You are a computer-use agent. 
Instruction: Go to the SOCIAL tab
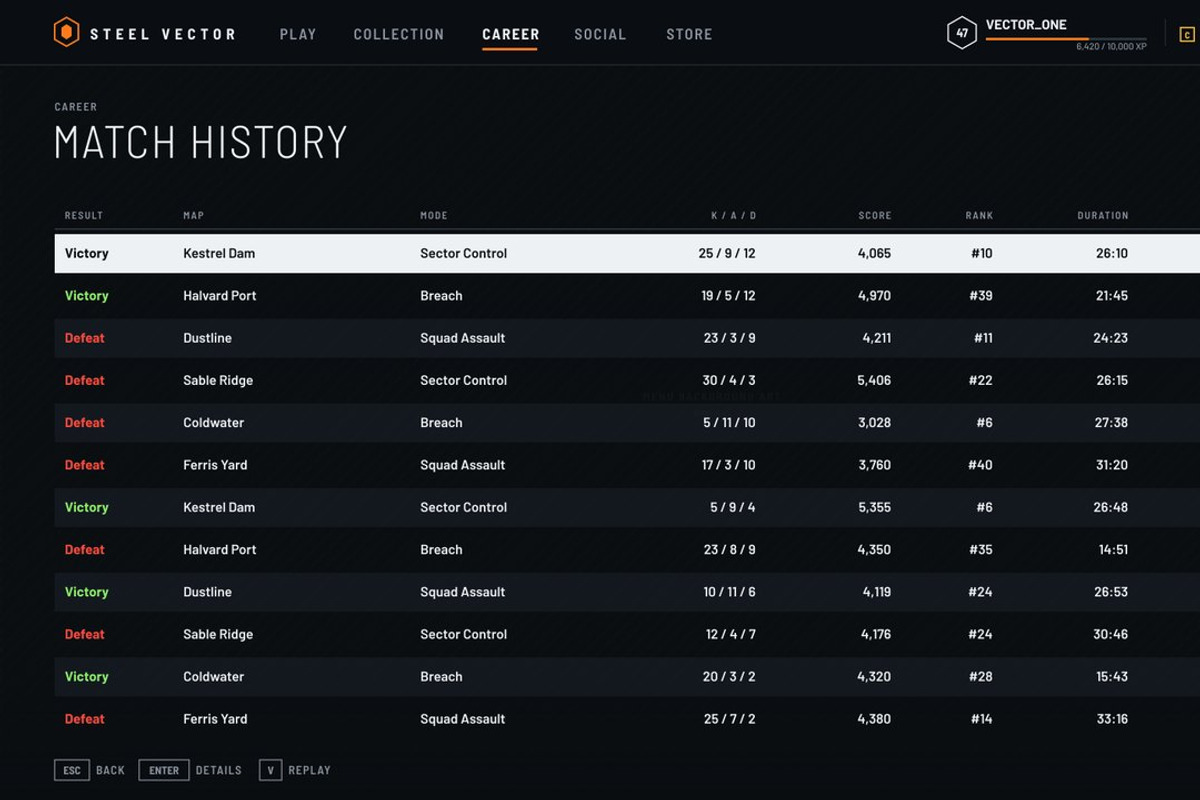pyautogui.click(x=602, y=34)
